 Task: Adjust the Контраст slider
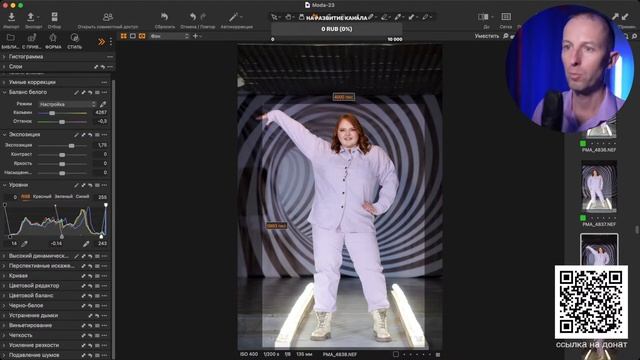(x=62, y=155)
